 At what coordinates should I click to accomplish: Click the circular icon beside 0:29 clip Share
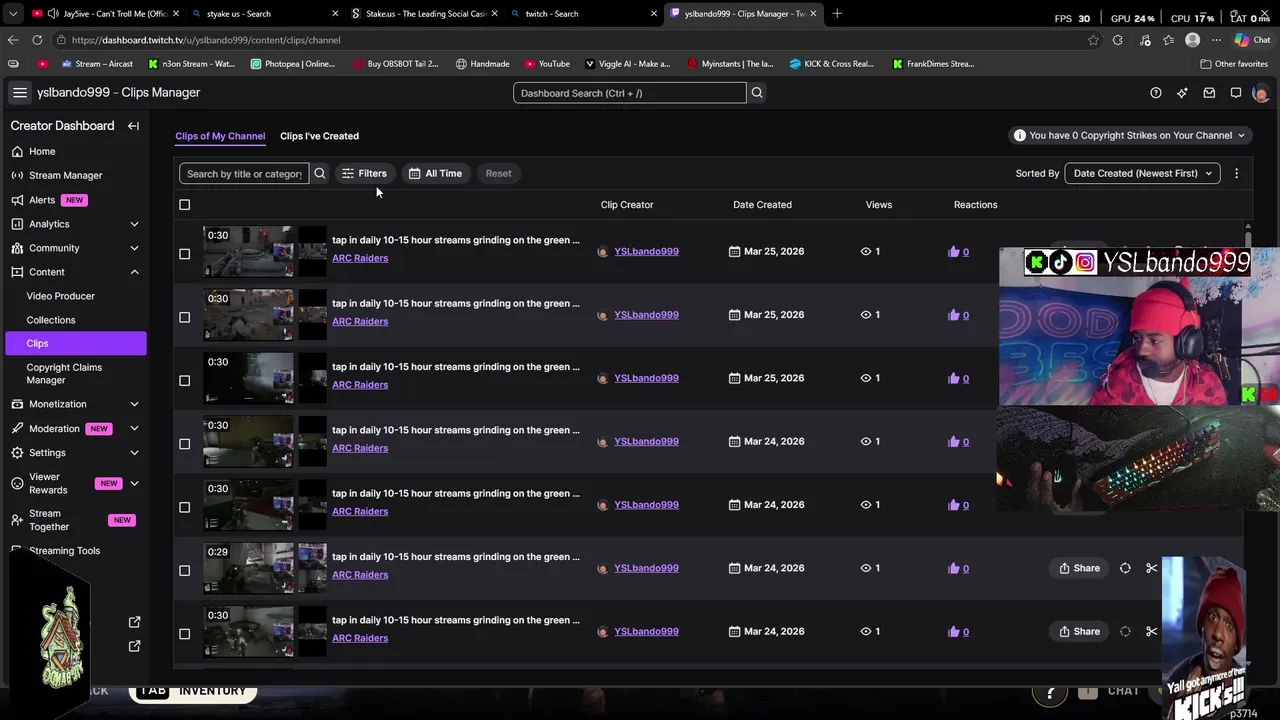click(x=1125, y=568)
